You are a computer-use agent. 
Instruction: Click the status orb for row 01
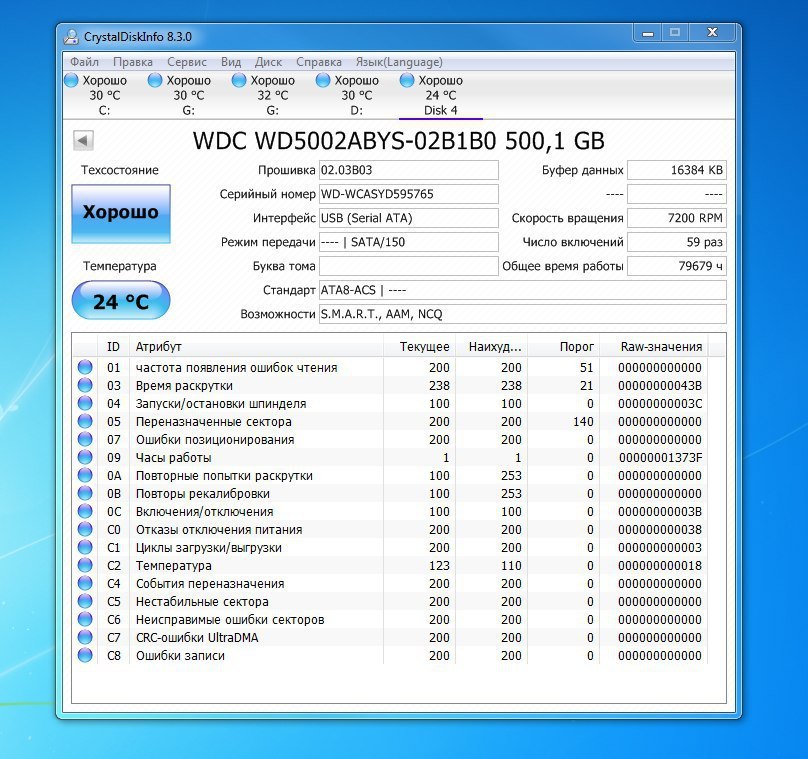85,367
